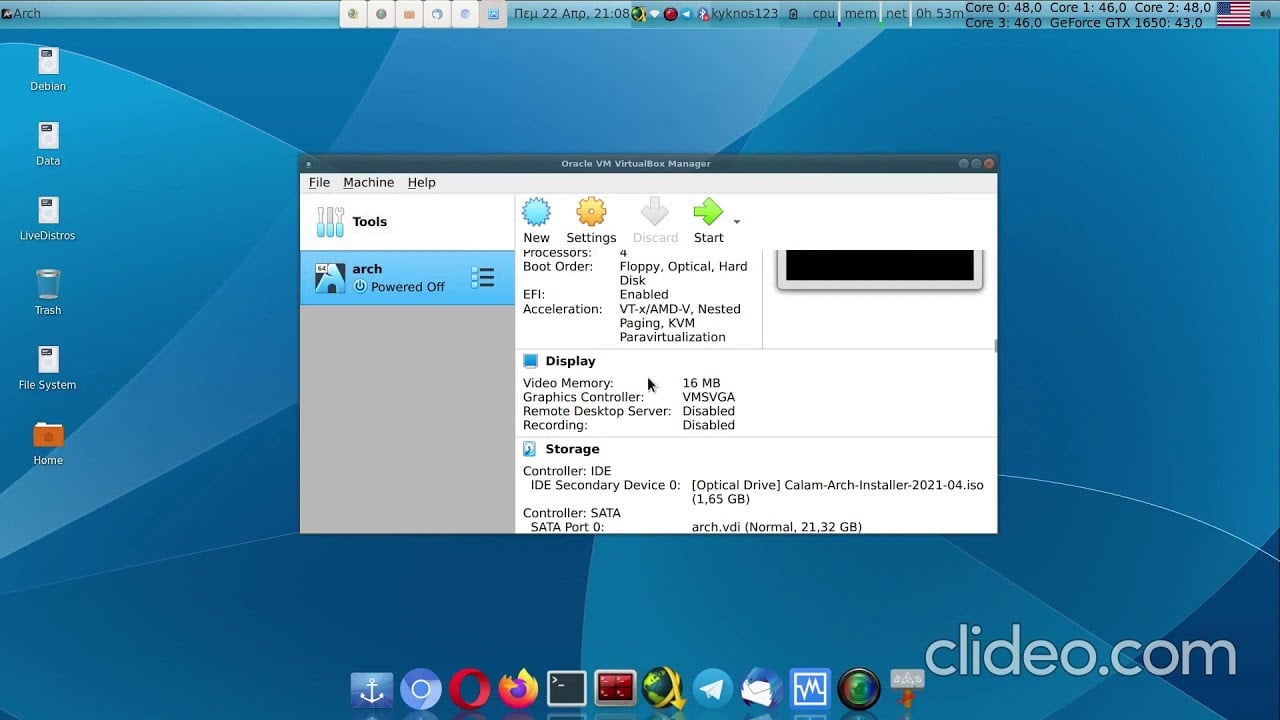This screenshot has width=1280, height=720.
Task: Open the Help menu
Action: pyautogui.click(x=421, y=182)
